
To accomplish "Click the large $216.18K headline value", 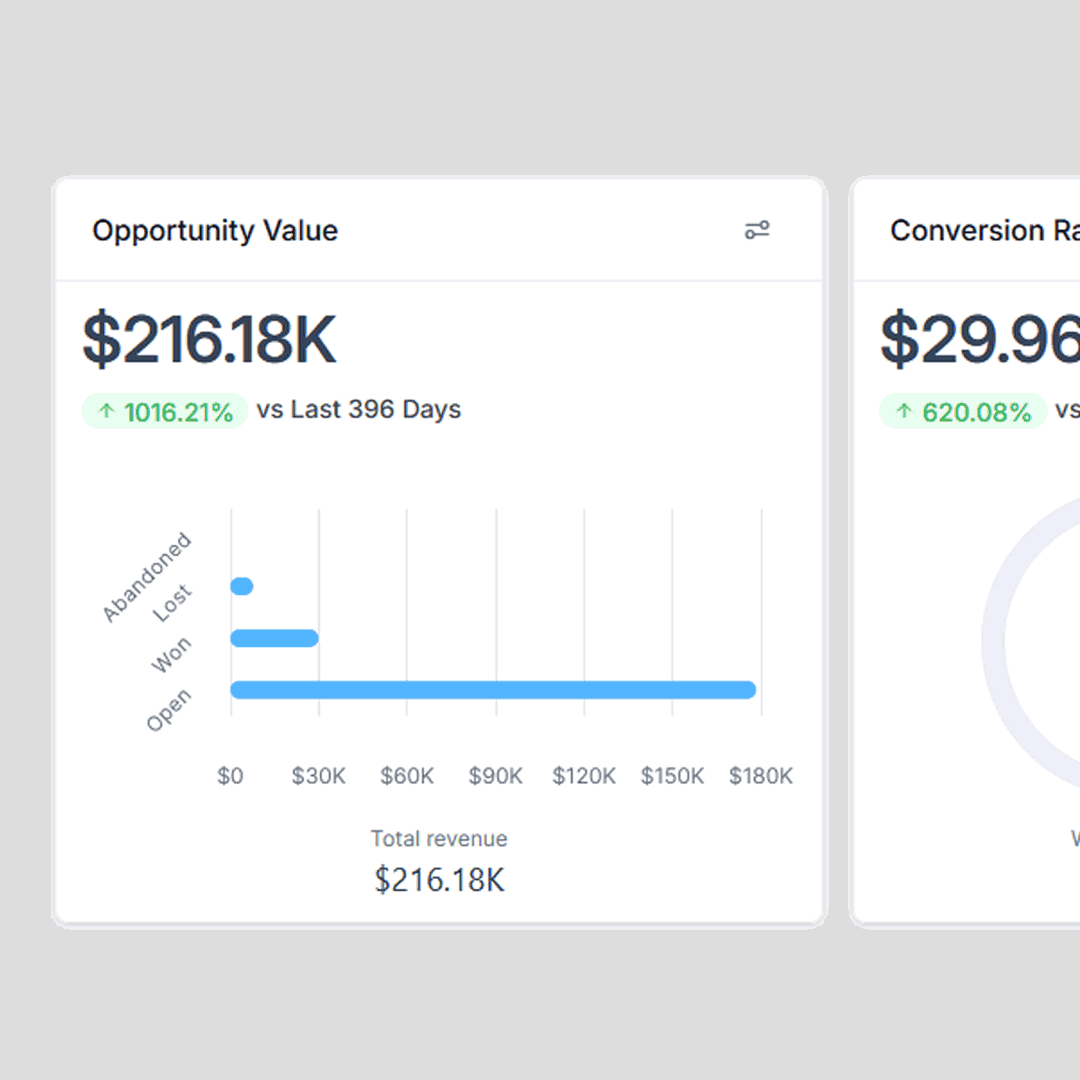I will (x=209, y=340).
